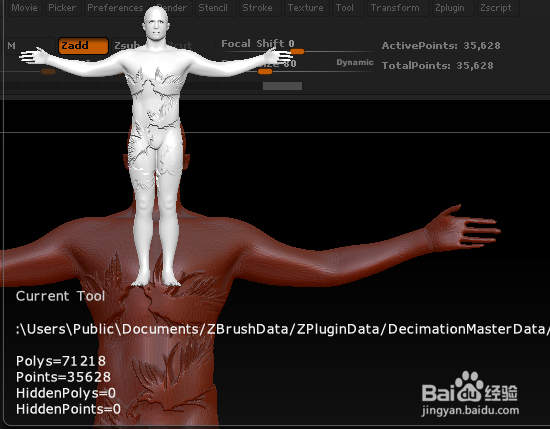Click the HiddenPolys=0 info line
The height and width of the screenshot is (429, 550).
click(x=66, y=393)
